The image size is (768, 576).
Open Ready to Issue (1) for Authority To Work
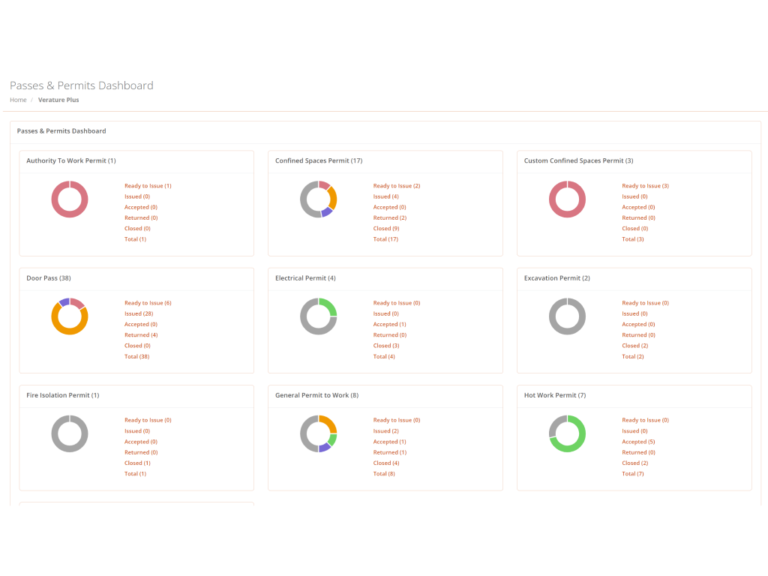coord(148,186)
